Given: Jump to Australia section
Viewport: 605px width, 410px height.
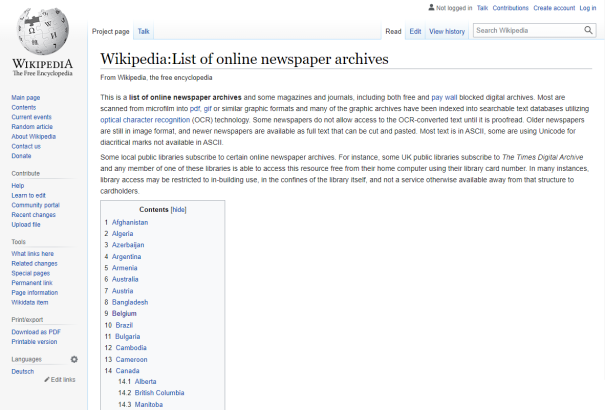Looking at the screenshot, I should tap(125, 279).
